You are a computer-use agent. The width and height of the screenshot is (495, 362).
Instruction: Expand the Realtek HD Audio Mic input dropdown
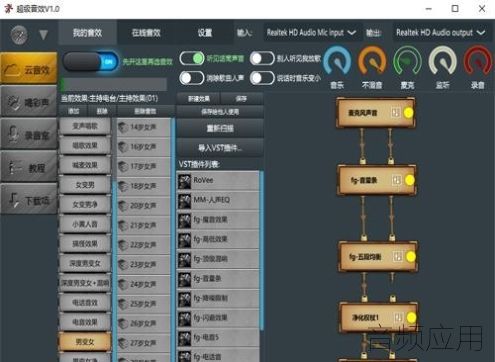pos(312,33)
